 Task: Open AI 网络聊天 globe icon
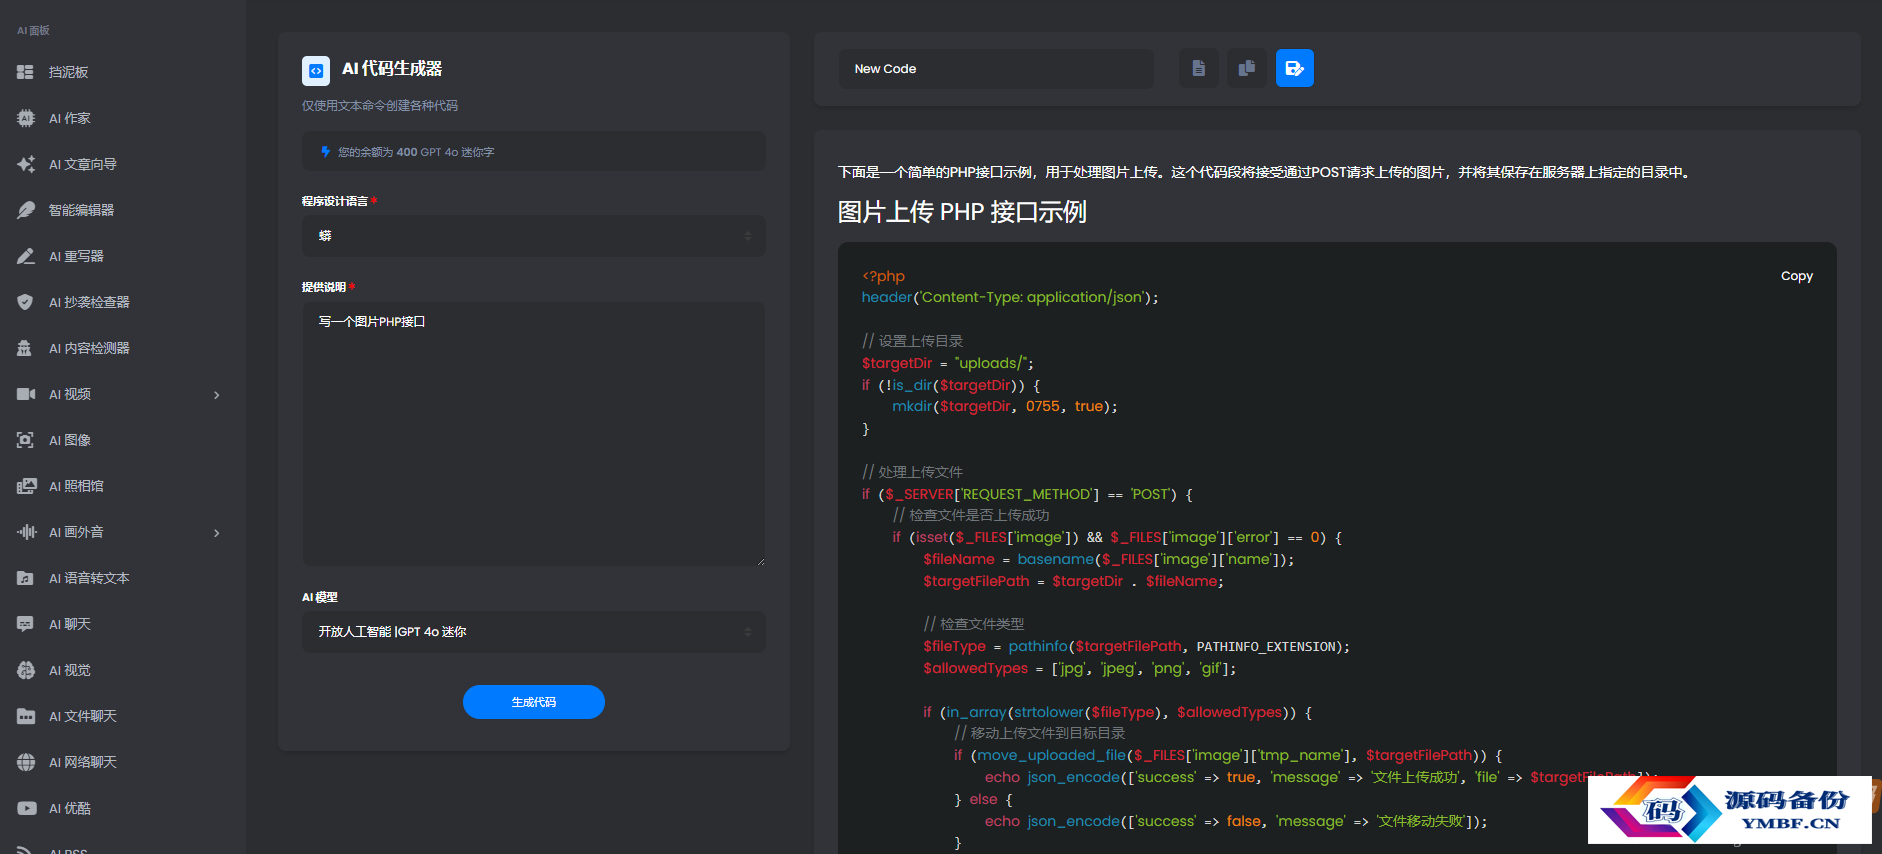(x=26, y=762)
